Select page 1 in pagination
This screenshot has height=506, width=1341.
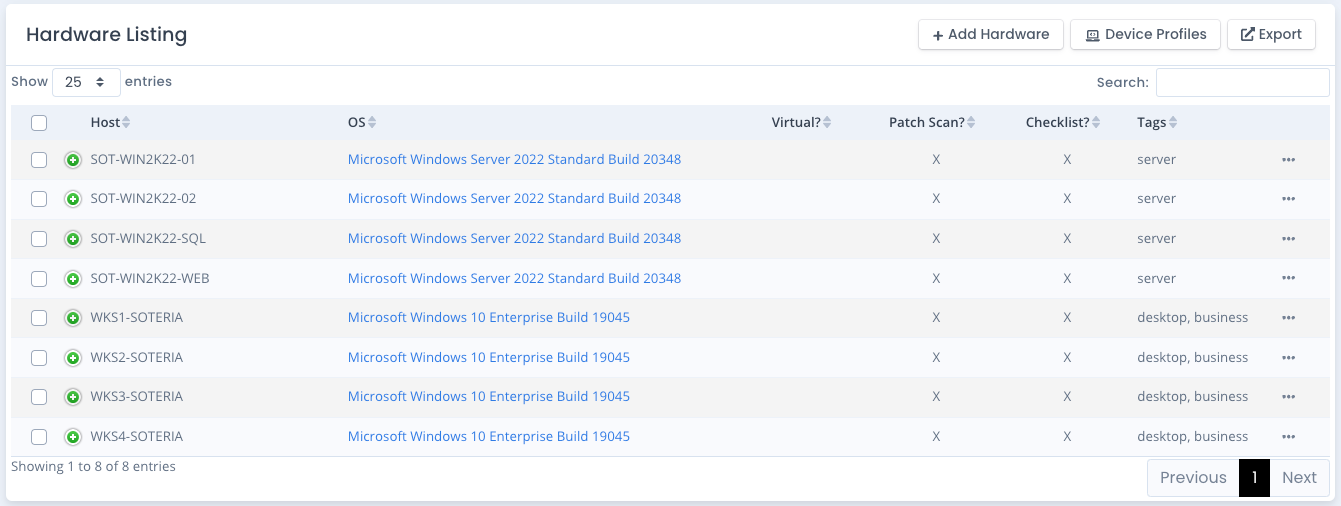1254,478
